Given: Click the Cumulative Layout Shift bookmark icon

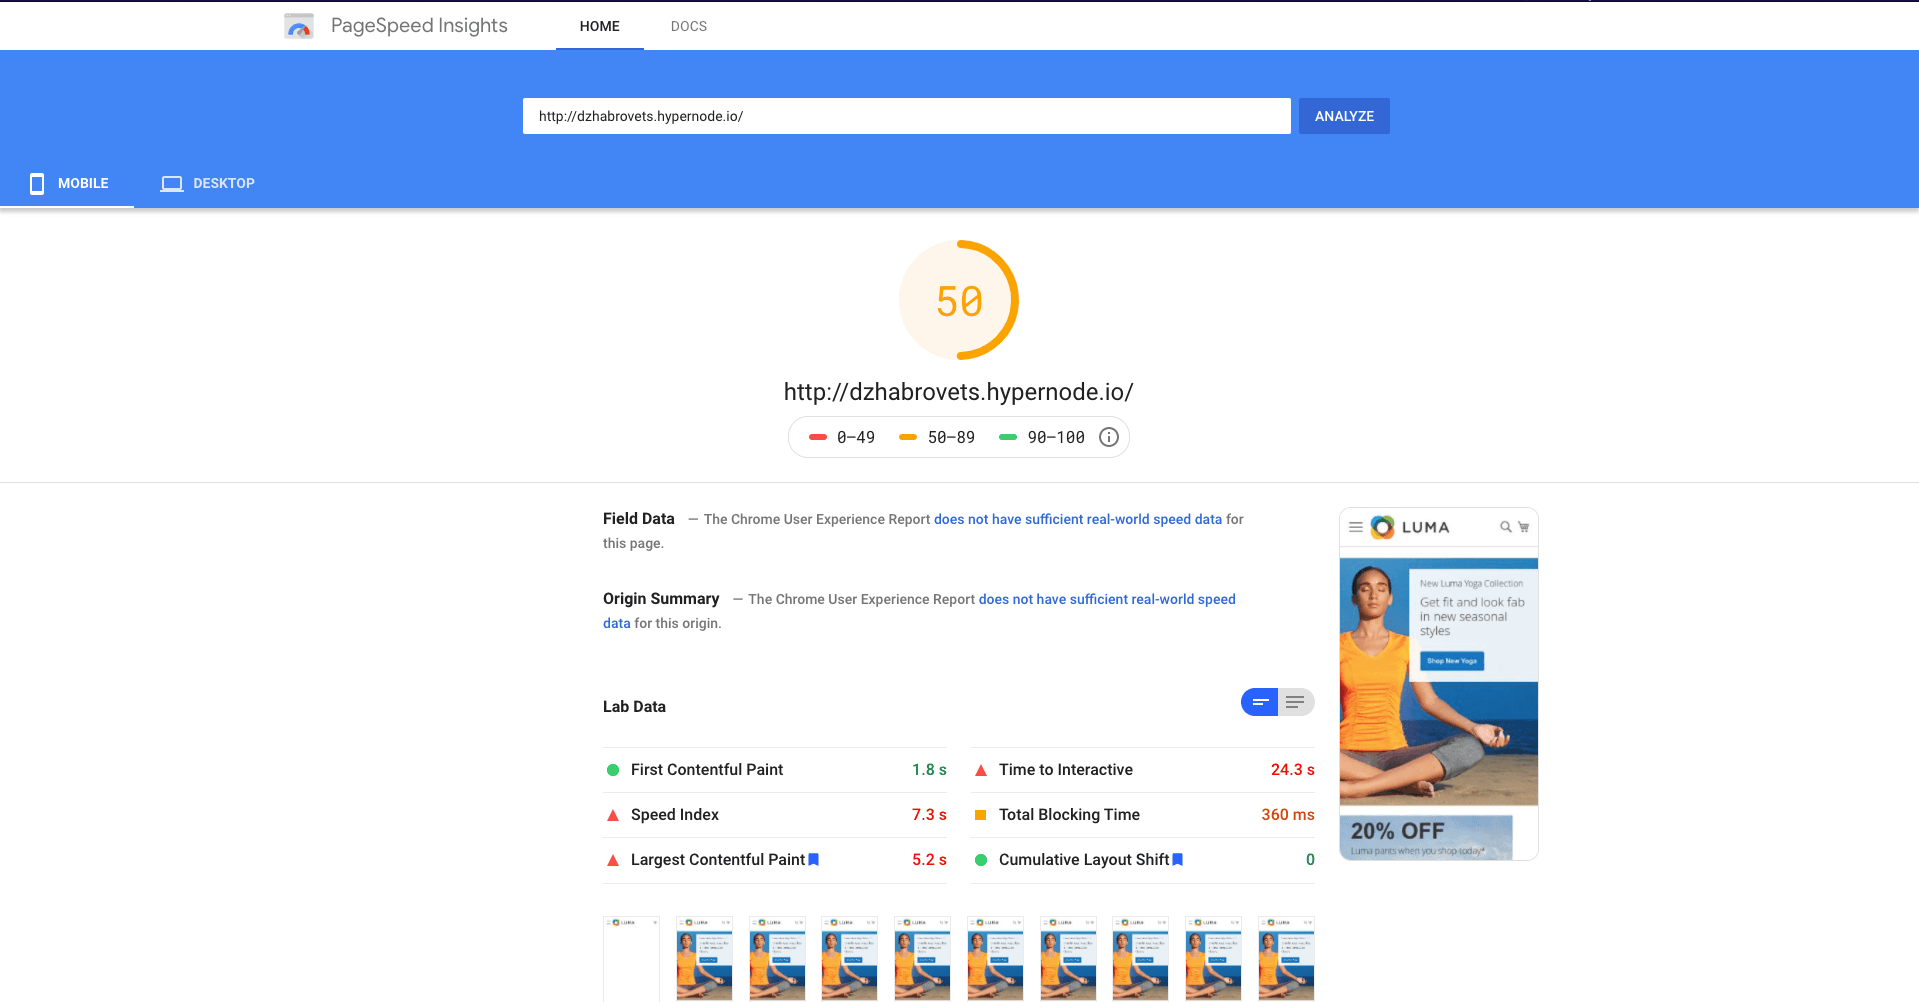Looking at the screenshot, I should point(1178,859).
